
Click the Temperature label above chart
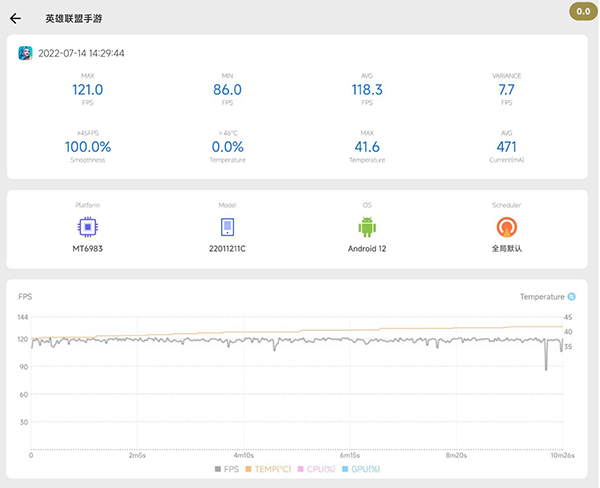542,297
